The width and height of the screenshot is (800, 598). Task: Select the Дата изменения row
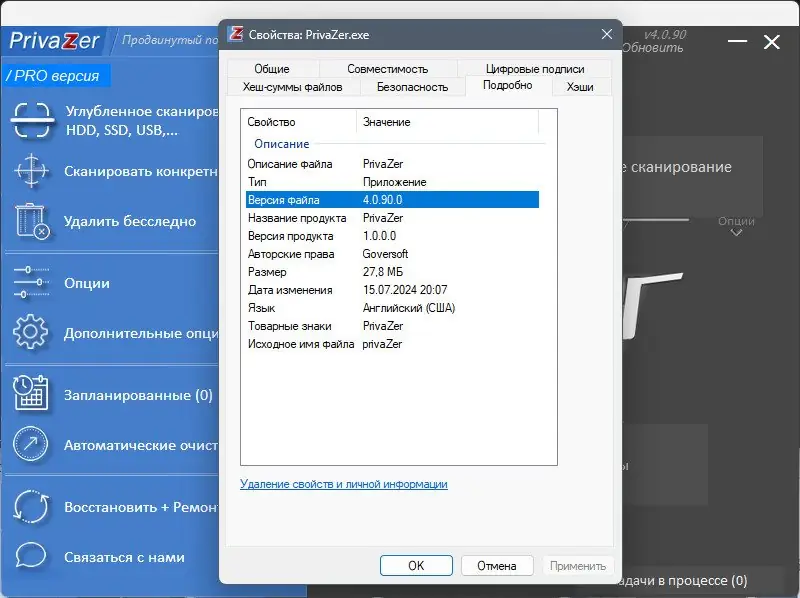(x=392, y=290)
